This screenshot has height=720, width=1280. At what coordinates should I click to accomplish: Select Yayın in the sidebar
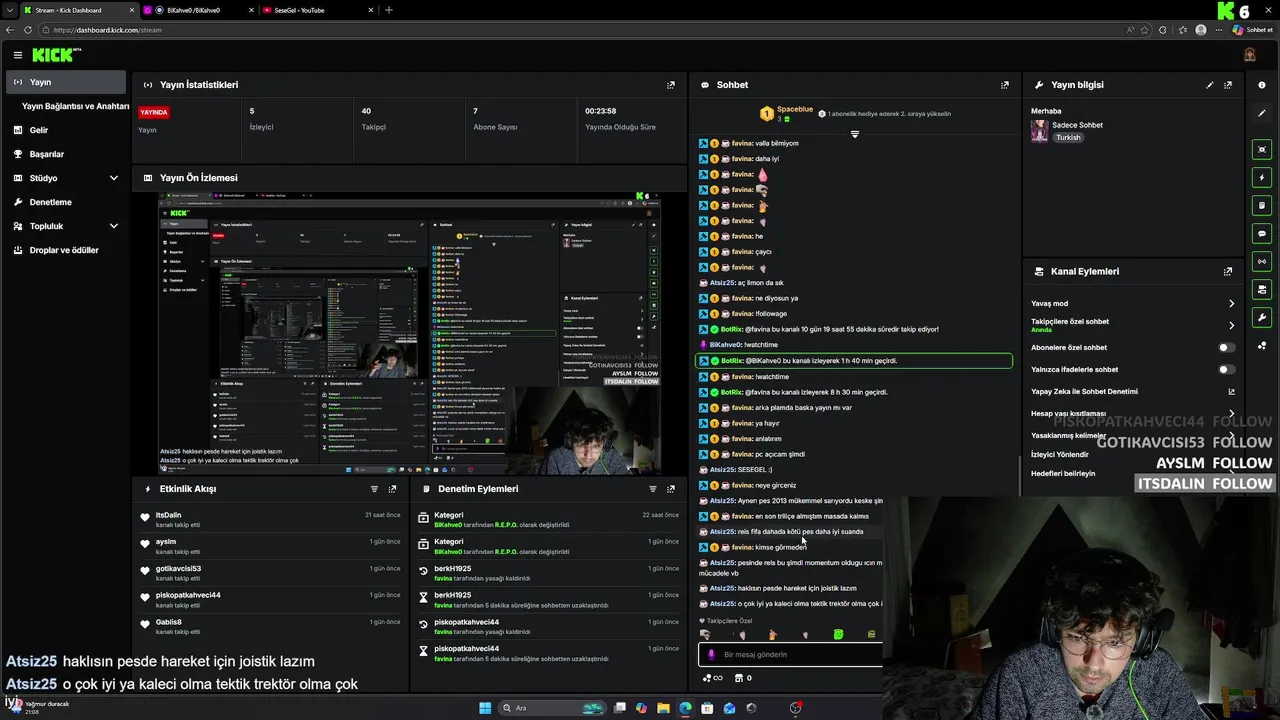tap(65, 82)
